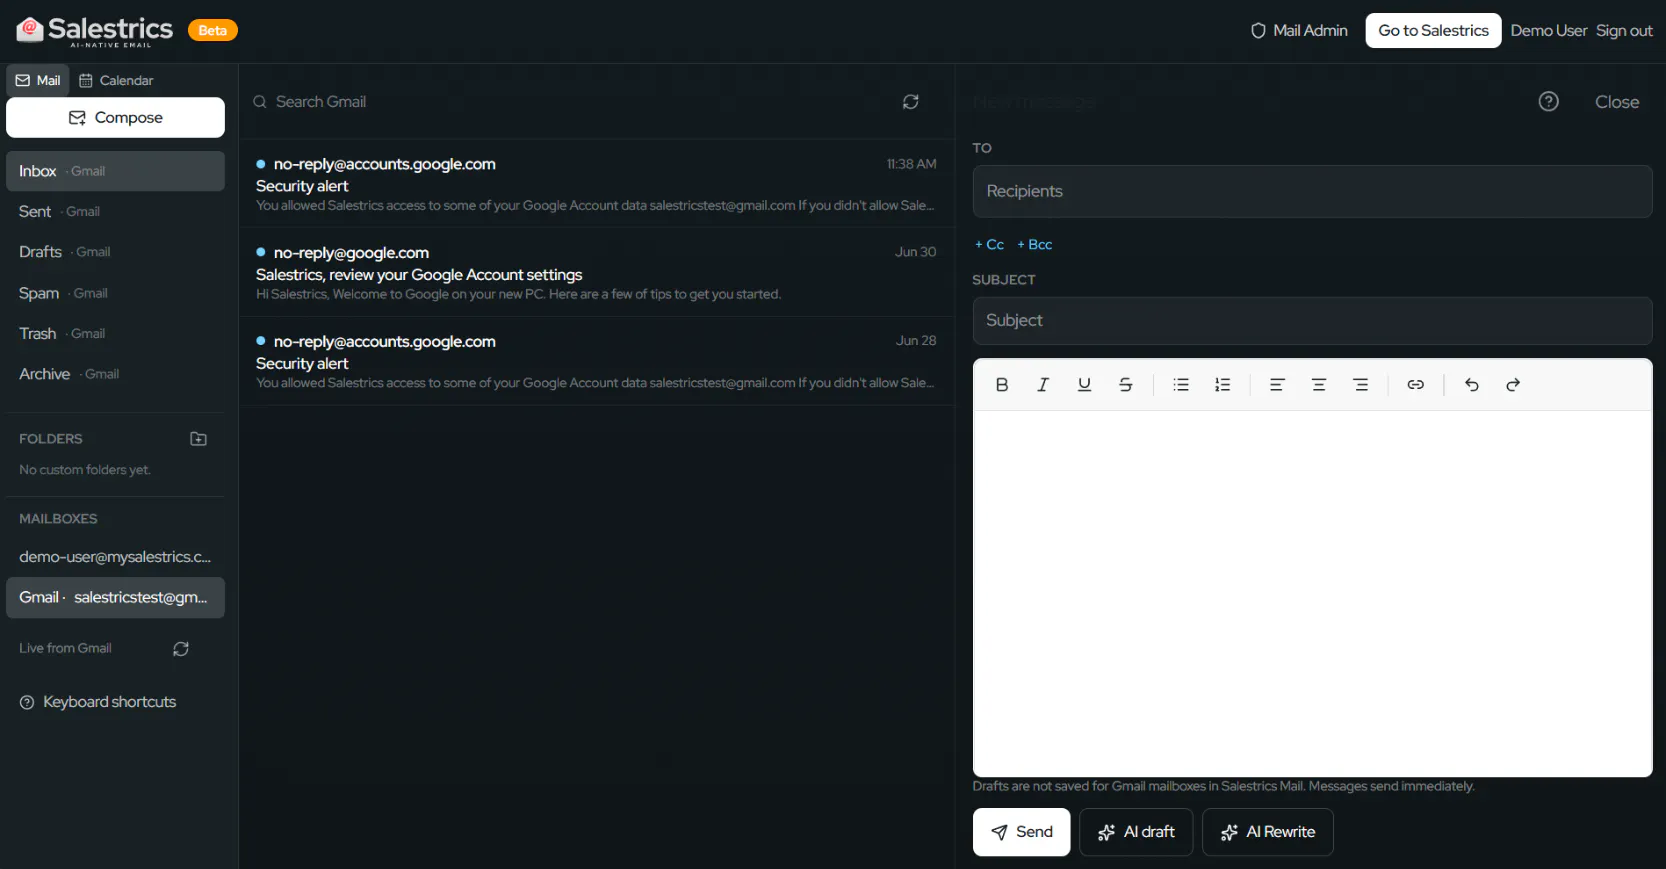Go to Salestrics

point(1433,30)
